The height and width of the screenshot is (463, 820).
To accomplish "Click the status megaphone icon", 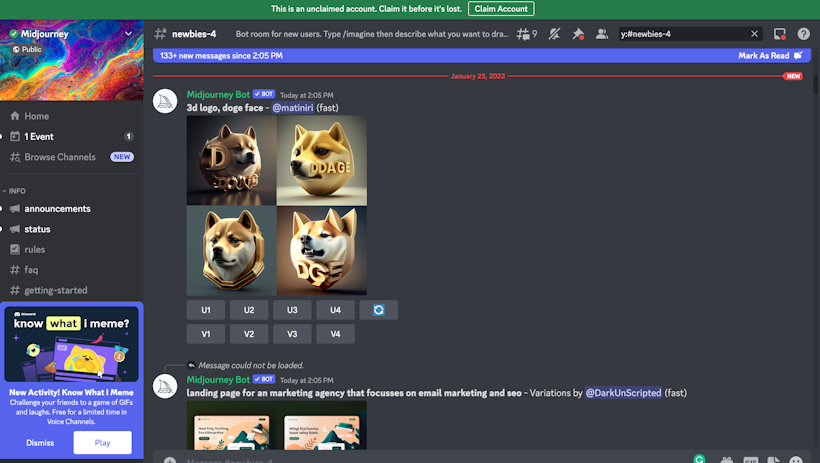I will [x=15, y=229].
